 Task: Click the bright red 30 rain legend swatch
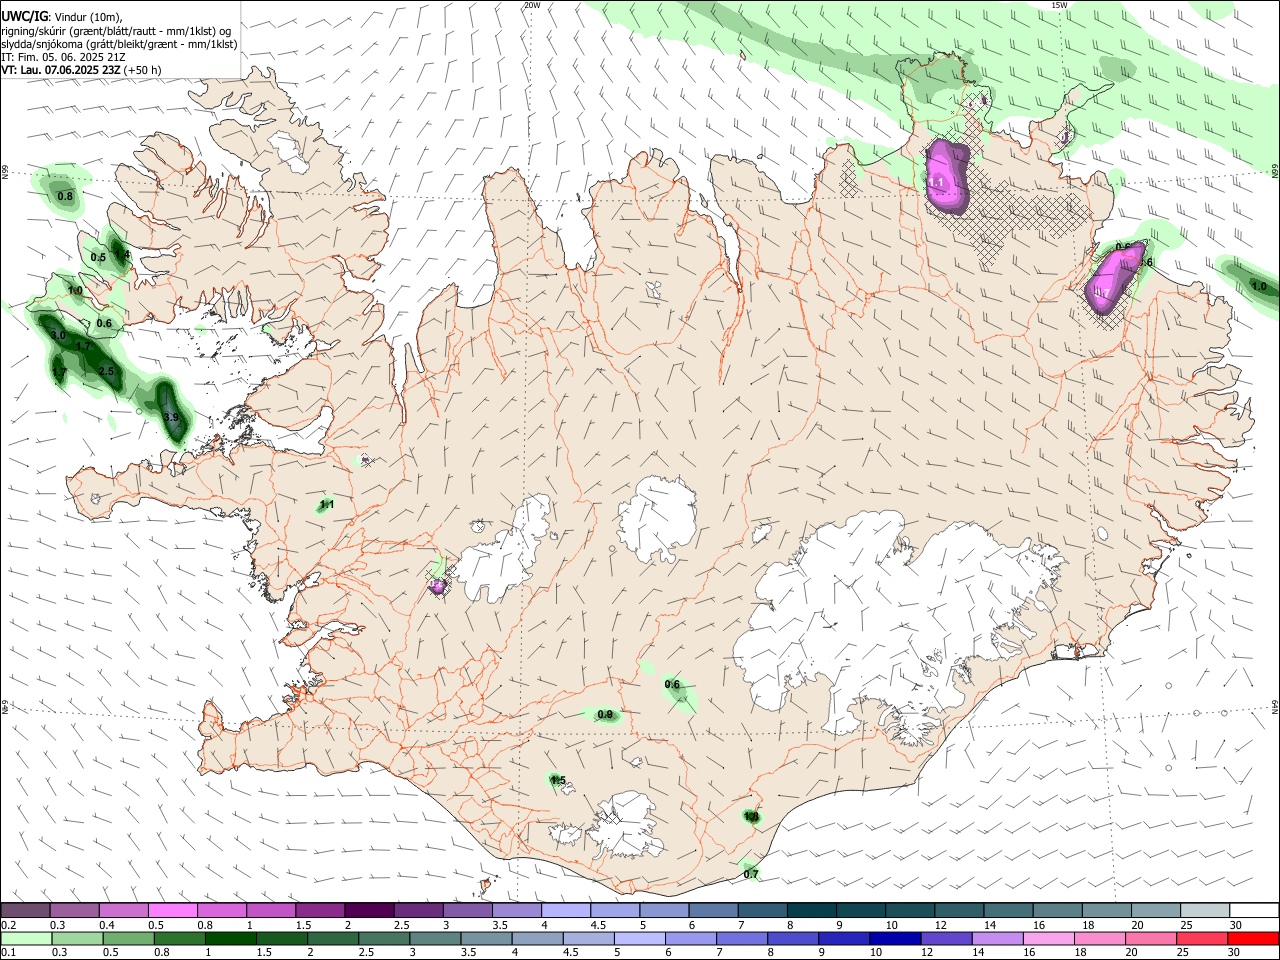pyautogui.click(x=1253, y=938)
